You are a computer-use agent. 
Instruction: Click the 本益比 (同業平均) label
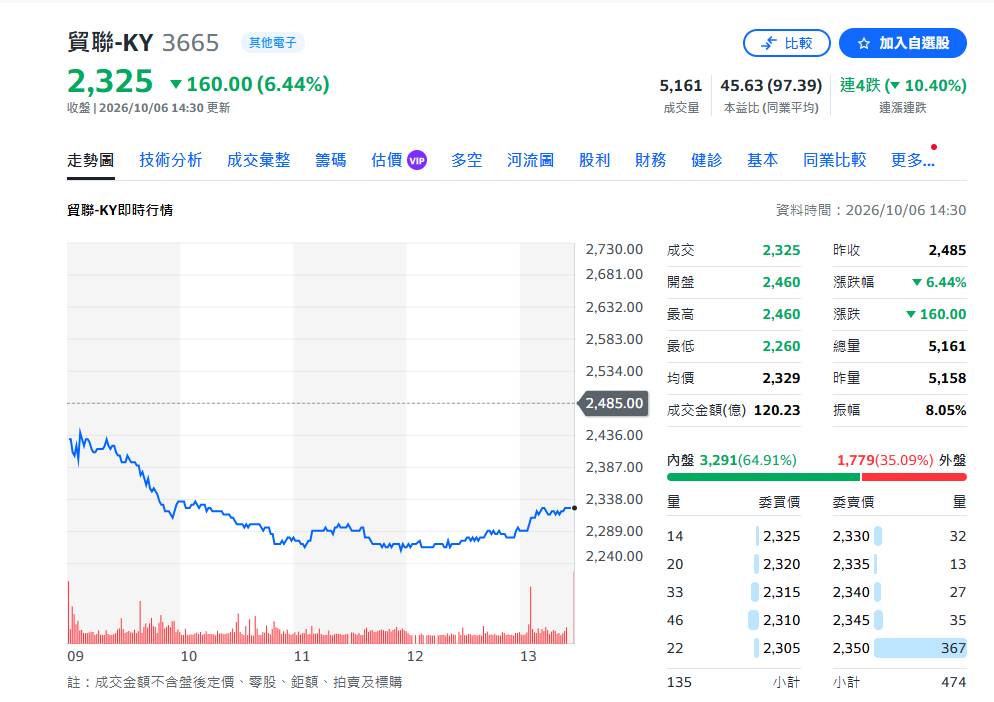(x=771, y=108)
